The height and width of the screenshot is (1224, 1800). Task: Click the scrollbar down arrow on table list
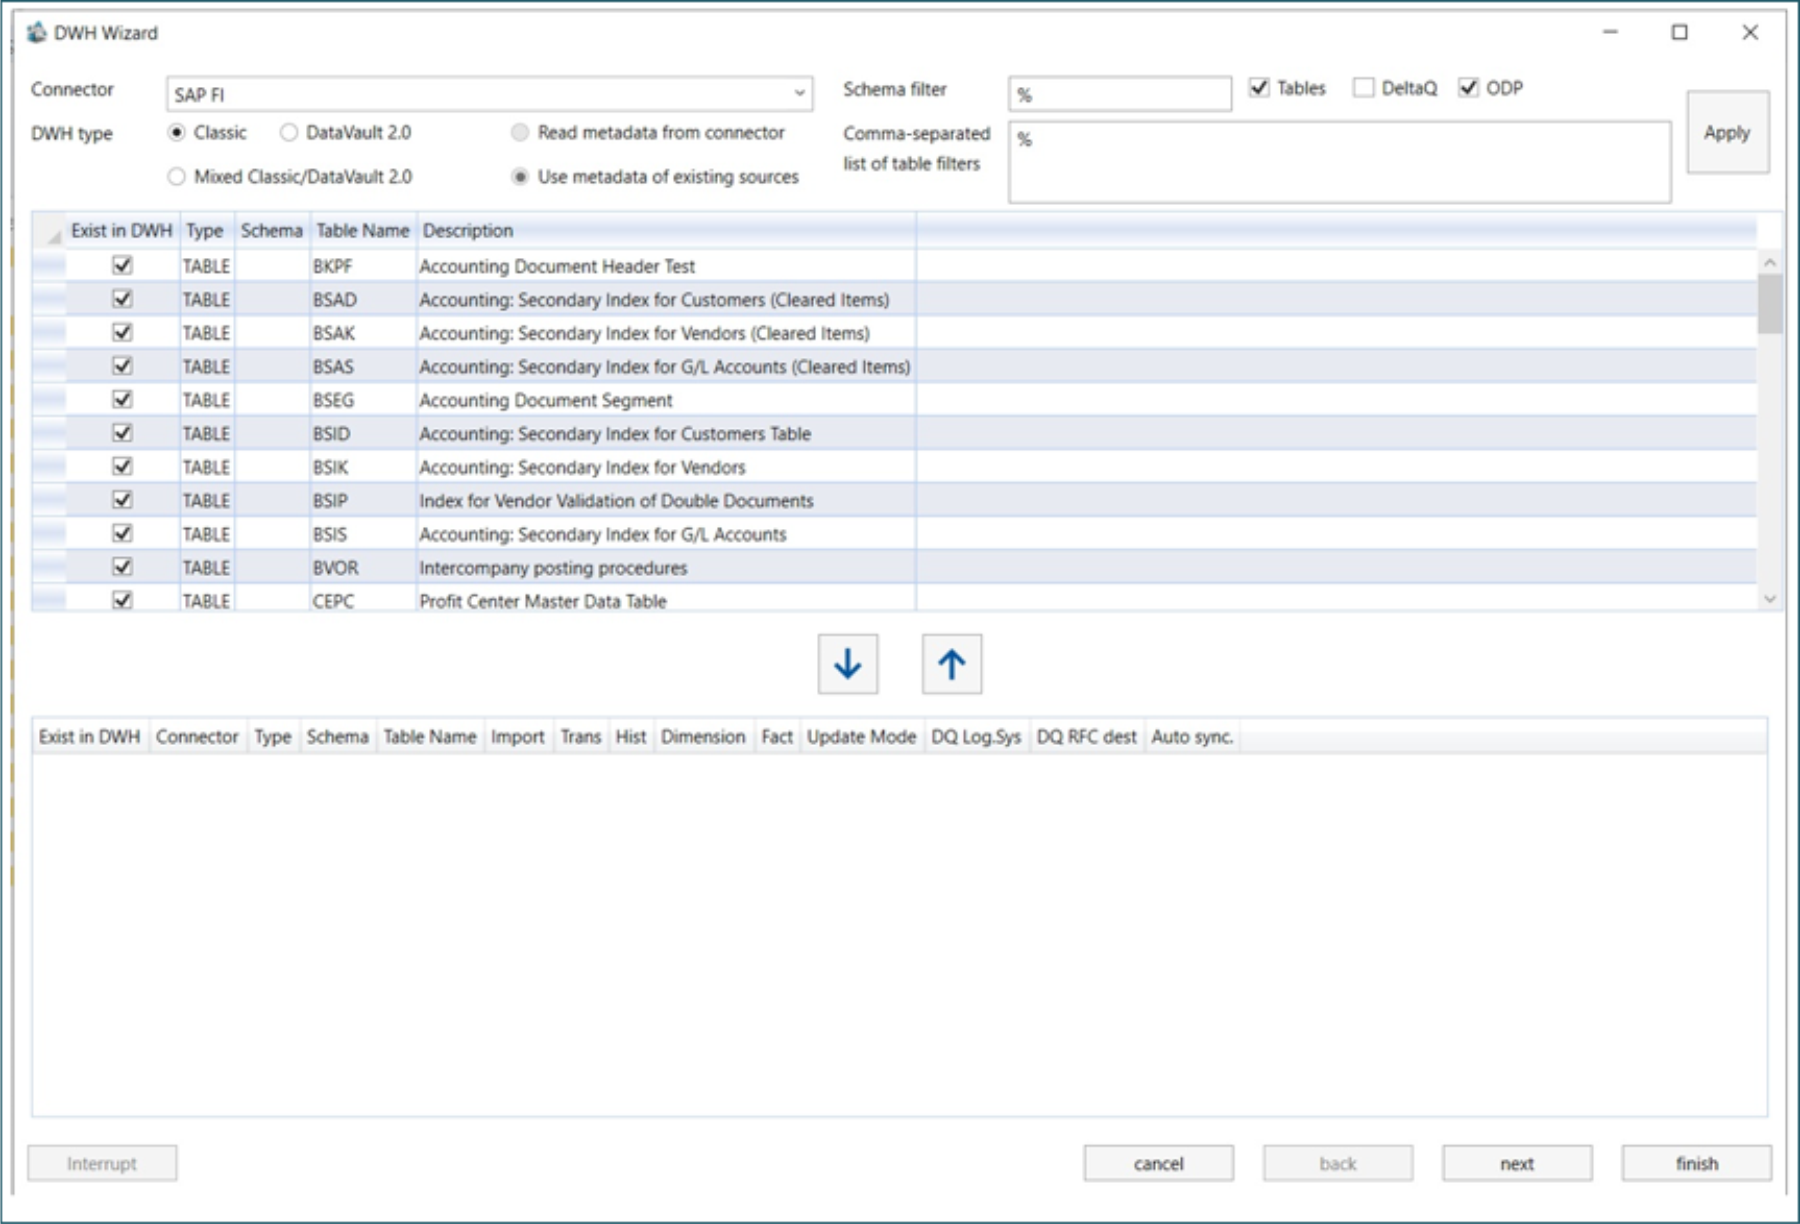pos(1767,596)
